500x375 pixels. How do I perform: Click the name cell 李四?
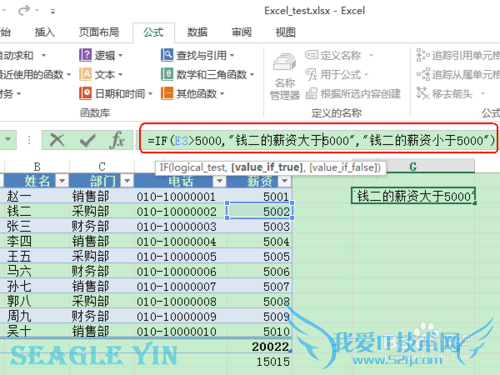click(36, 241)
